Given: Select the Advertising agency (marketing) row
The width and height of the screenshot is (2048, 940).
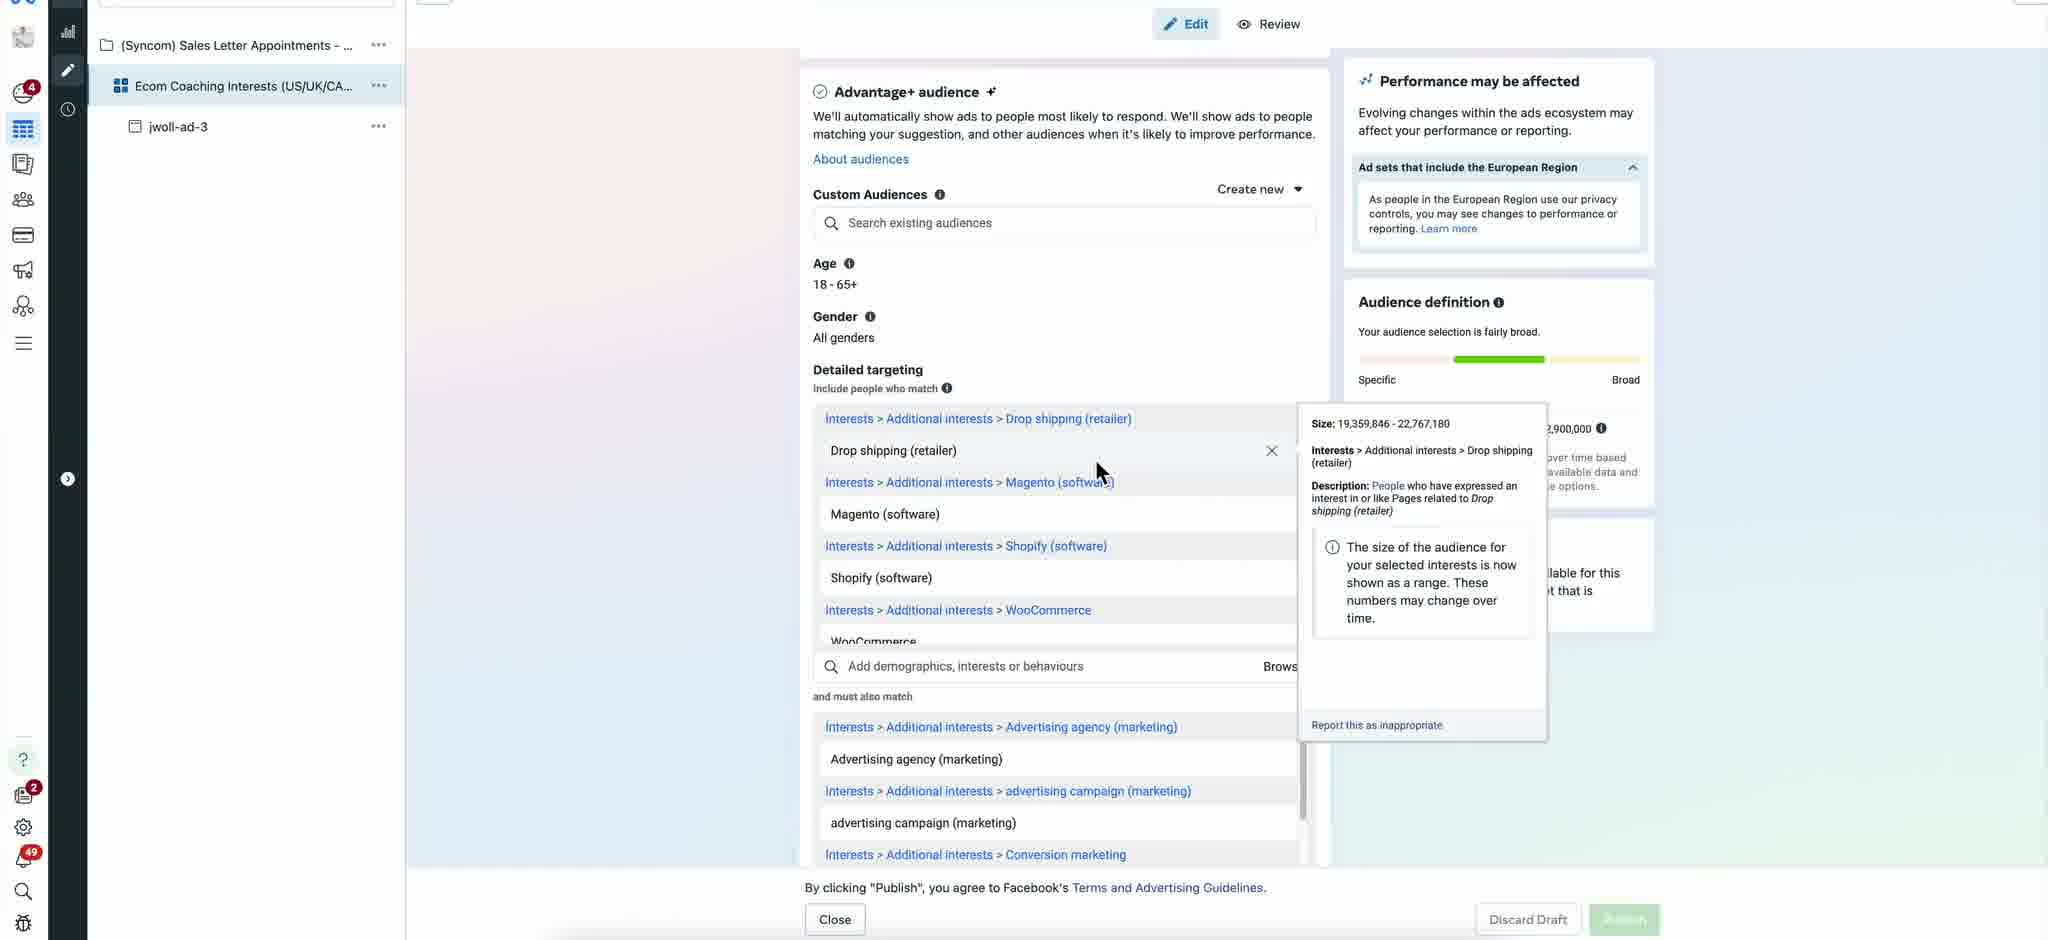Looking at the screenshot, I should pos(1058,759).
